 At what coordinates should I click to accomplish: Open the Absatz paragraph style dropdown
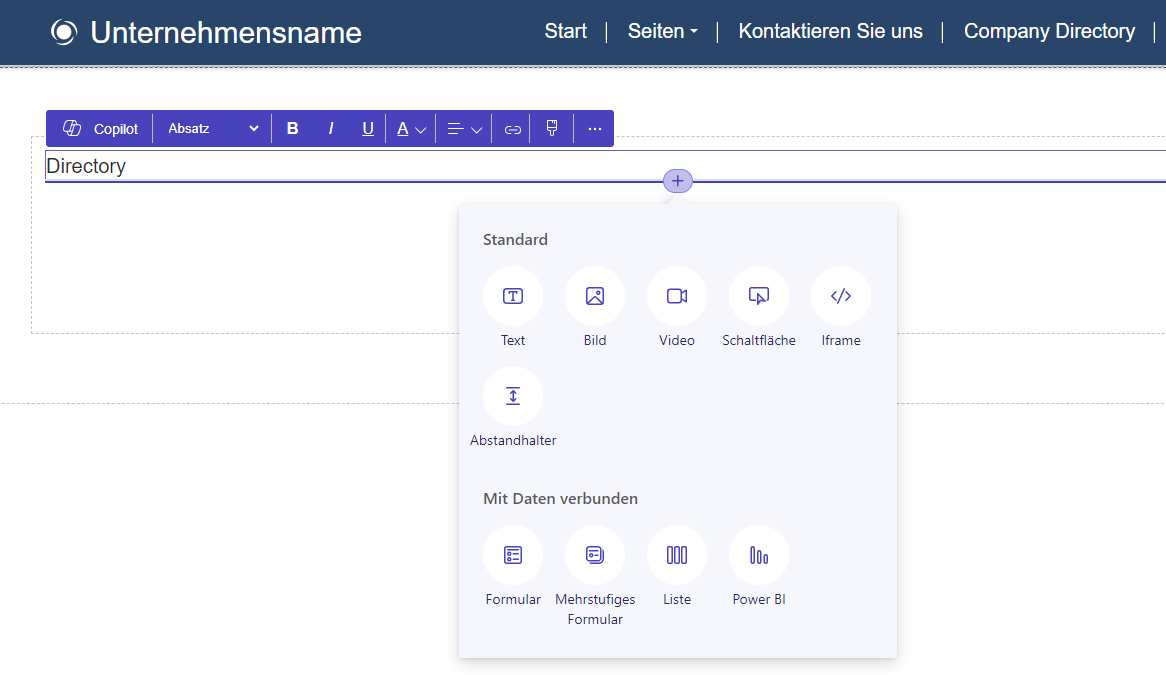(x=211, y=128)
